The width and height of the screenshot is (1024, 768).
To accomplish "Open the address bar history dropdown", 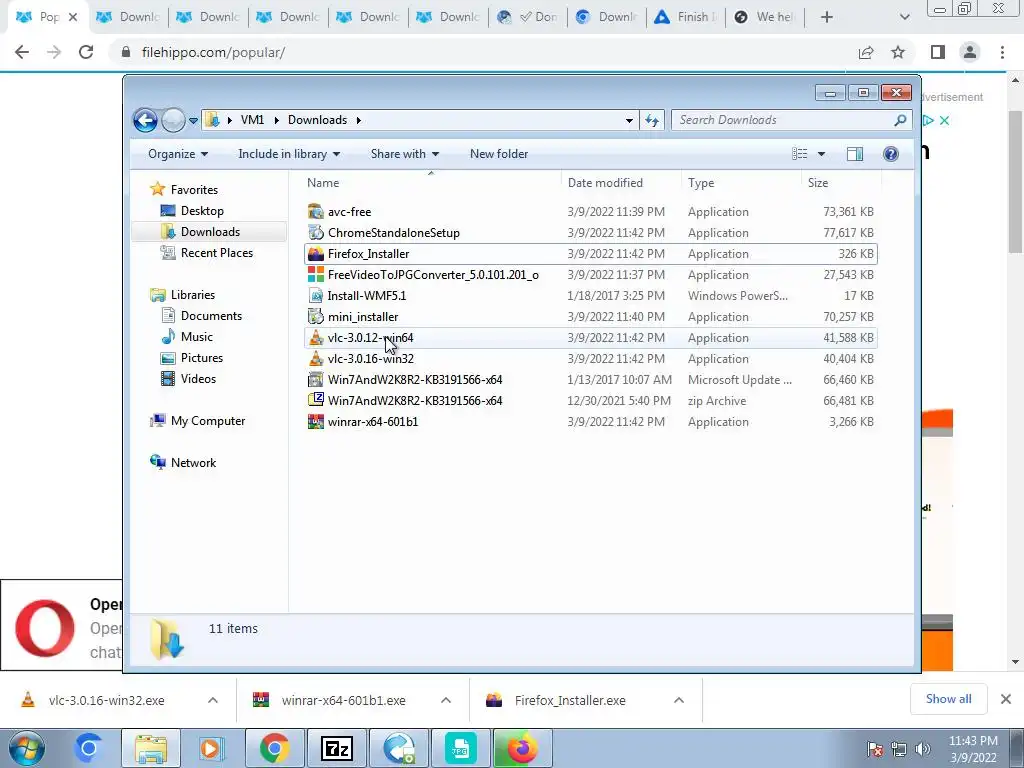I will coord(629,120).
